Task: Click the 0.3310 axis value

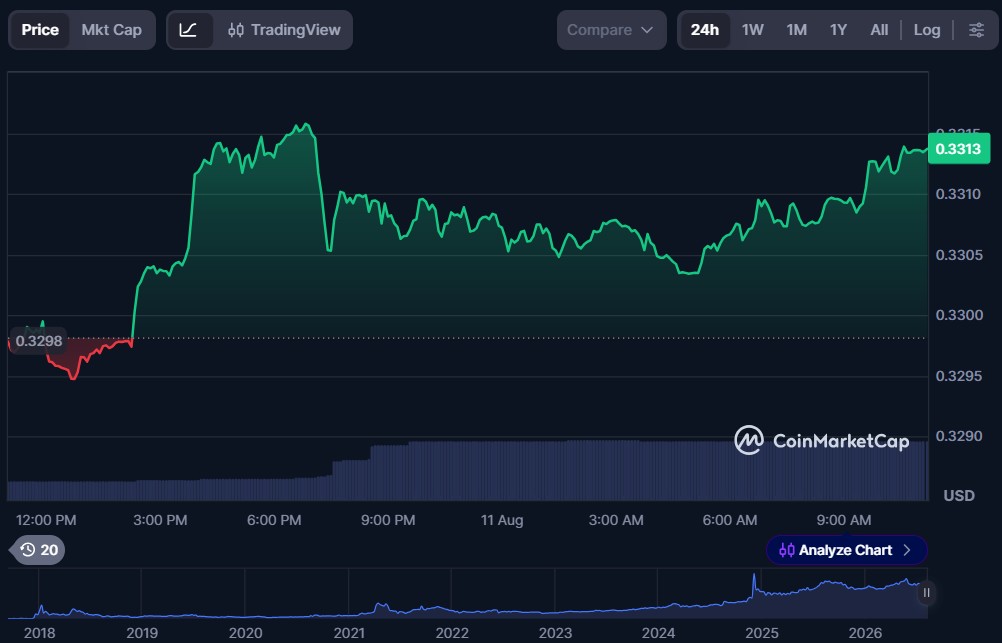Action: [x=958, y=194]
